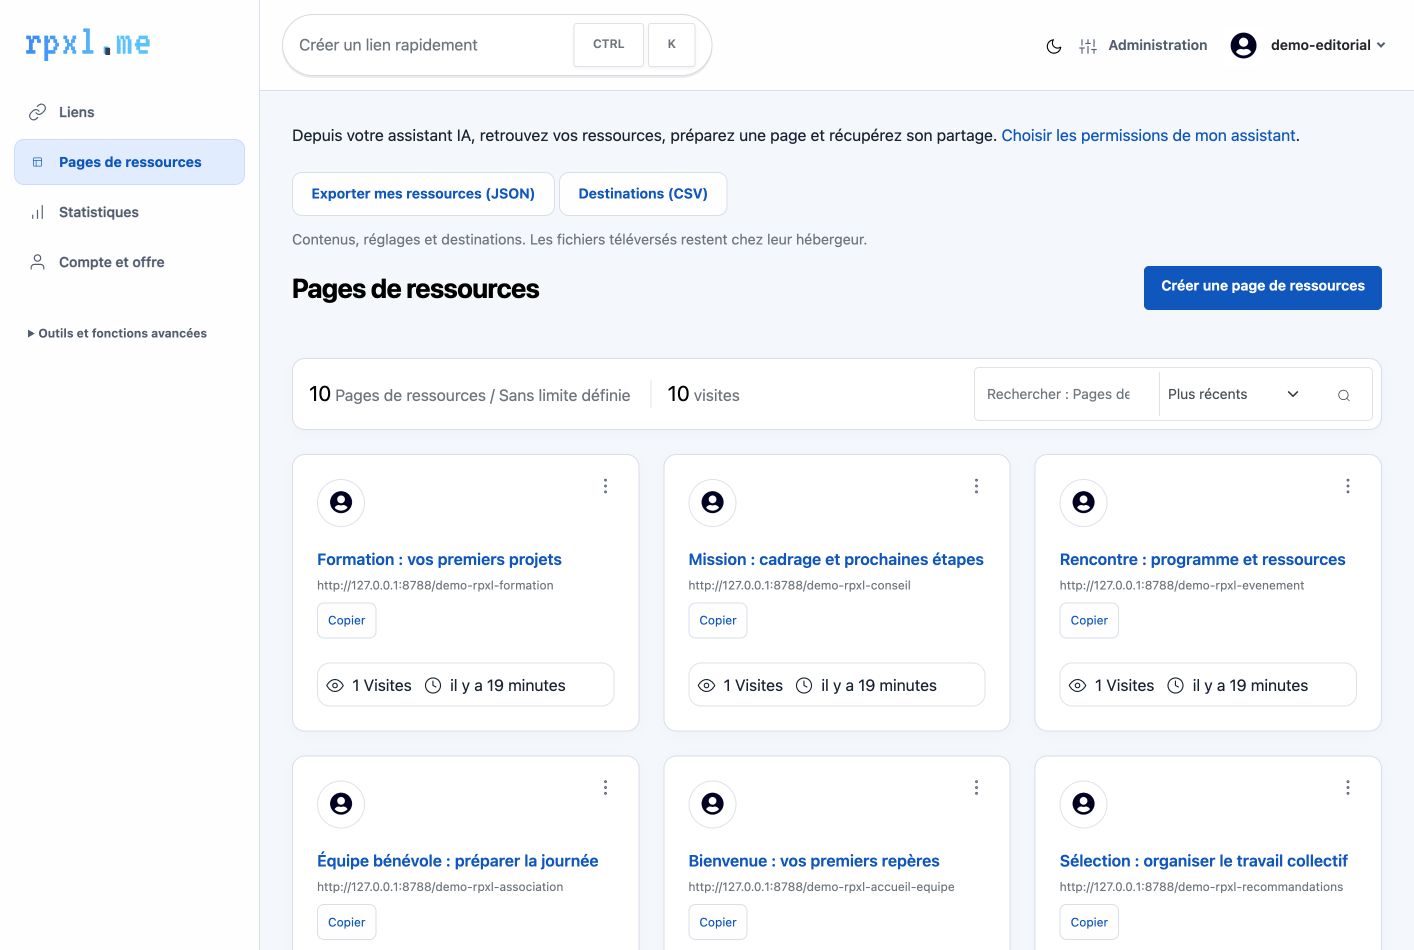Click the Destinations (CSV) button
This screenshot has width=1414, height=950.
click(x=643, y=194)
